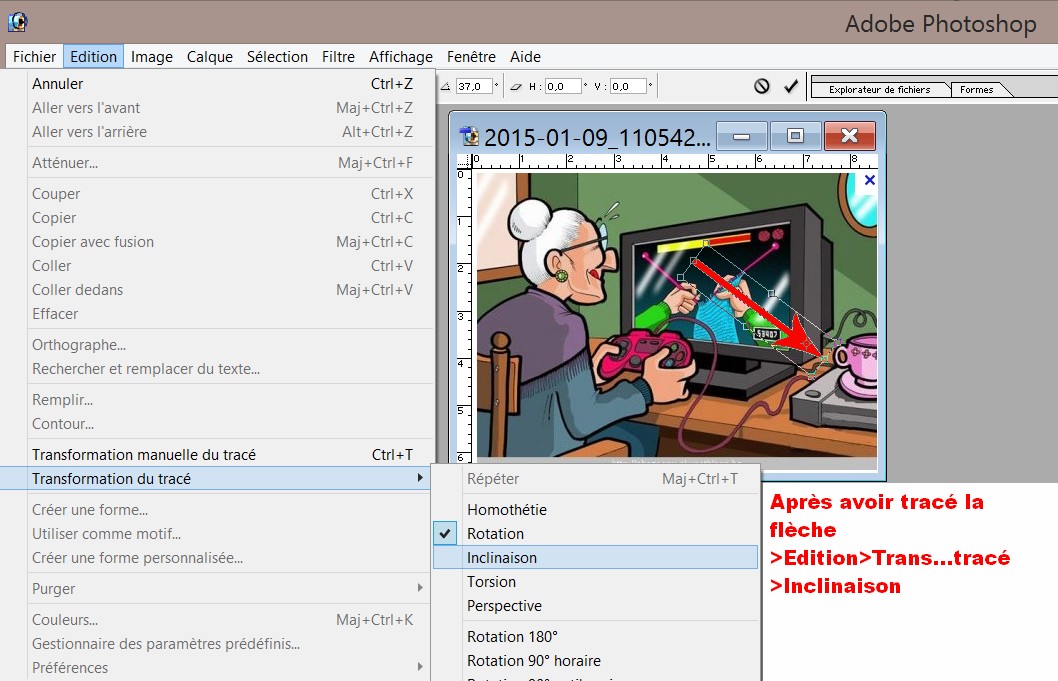Expand the Préférences submenu arrow
The image size is (1058, 681).
(x=420, y=667)
